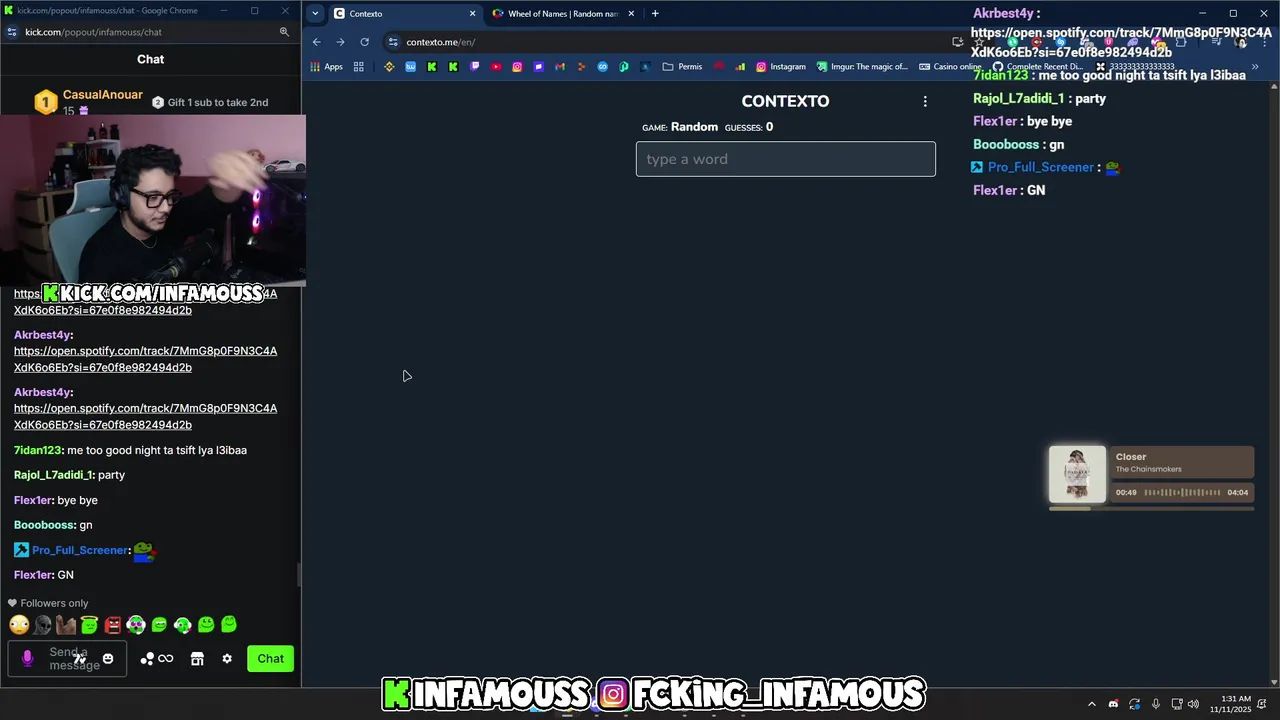Open the tab groups grid icon
Image resolution: width=1280 pixels, height=720 pixels.
tap(358, 67)
